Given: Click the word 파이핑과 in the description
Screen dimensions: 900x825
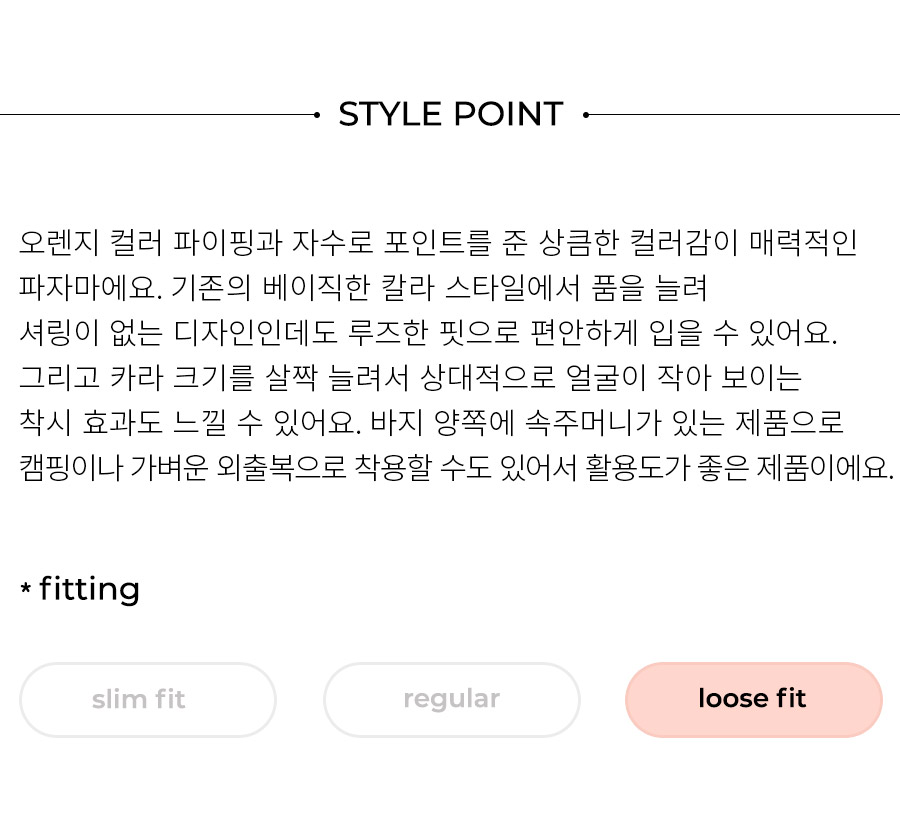Looking at the screenshot, I should (x=227, y=242).
